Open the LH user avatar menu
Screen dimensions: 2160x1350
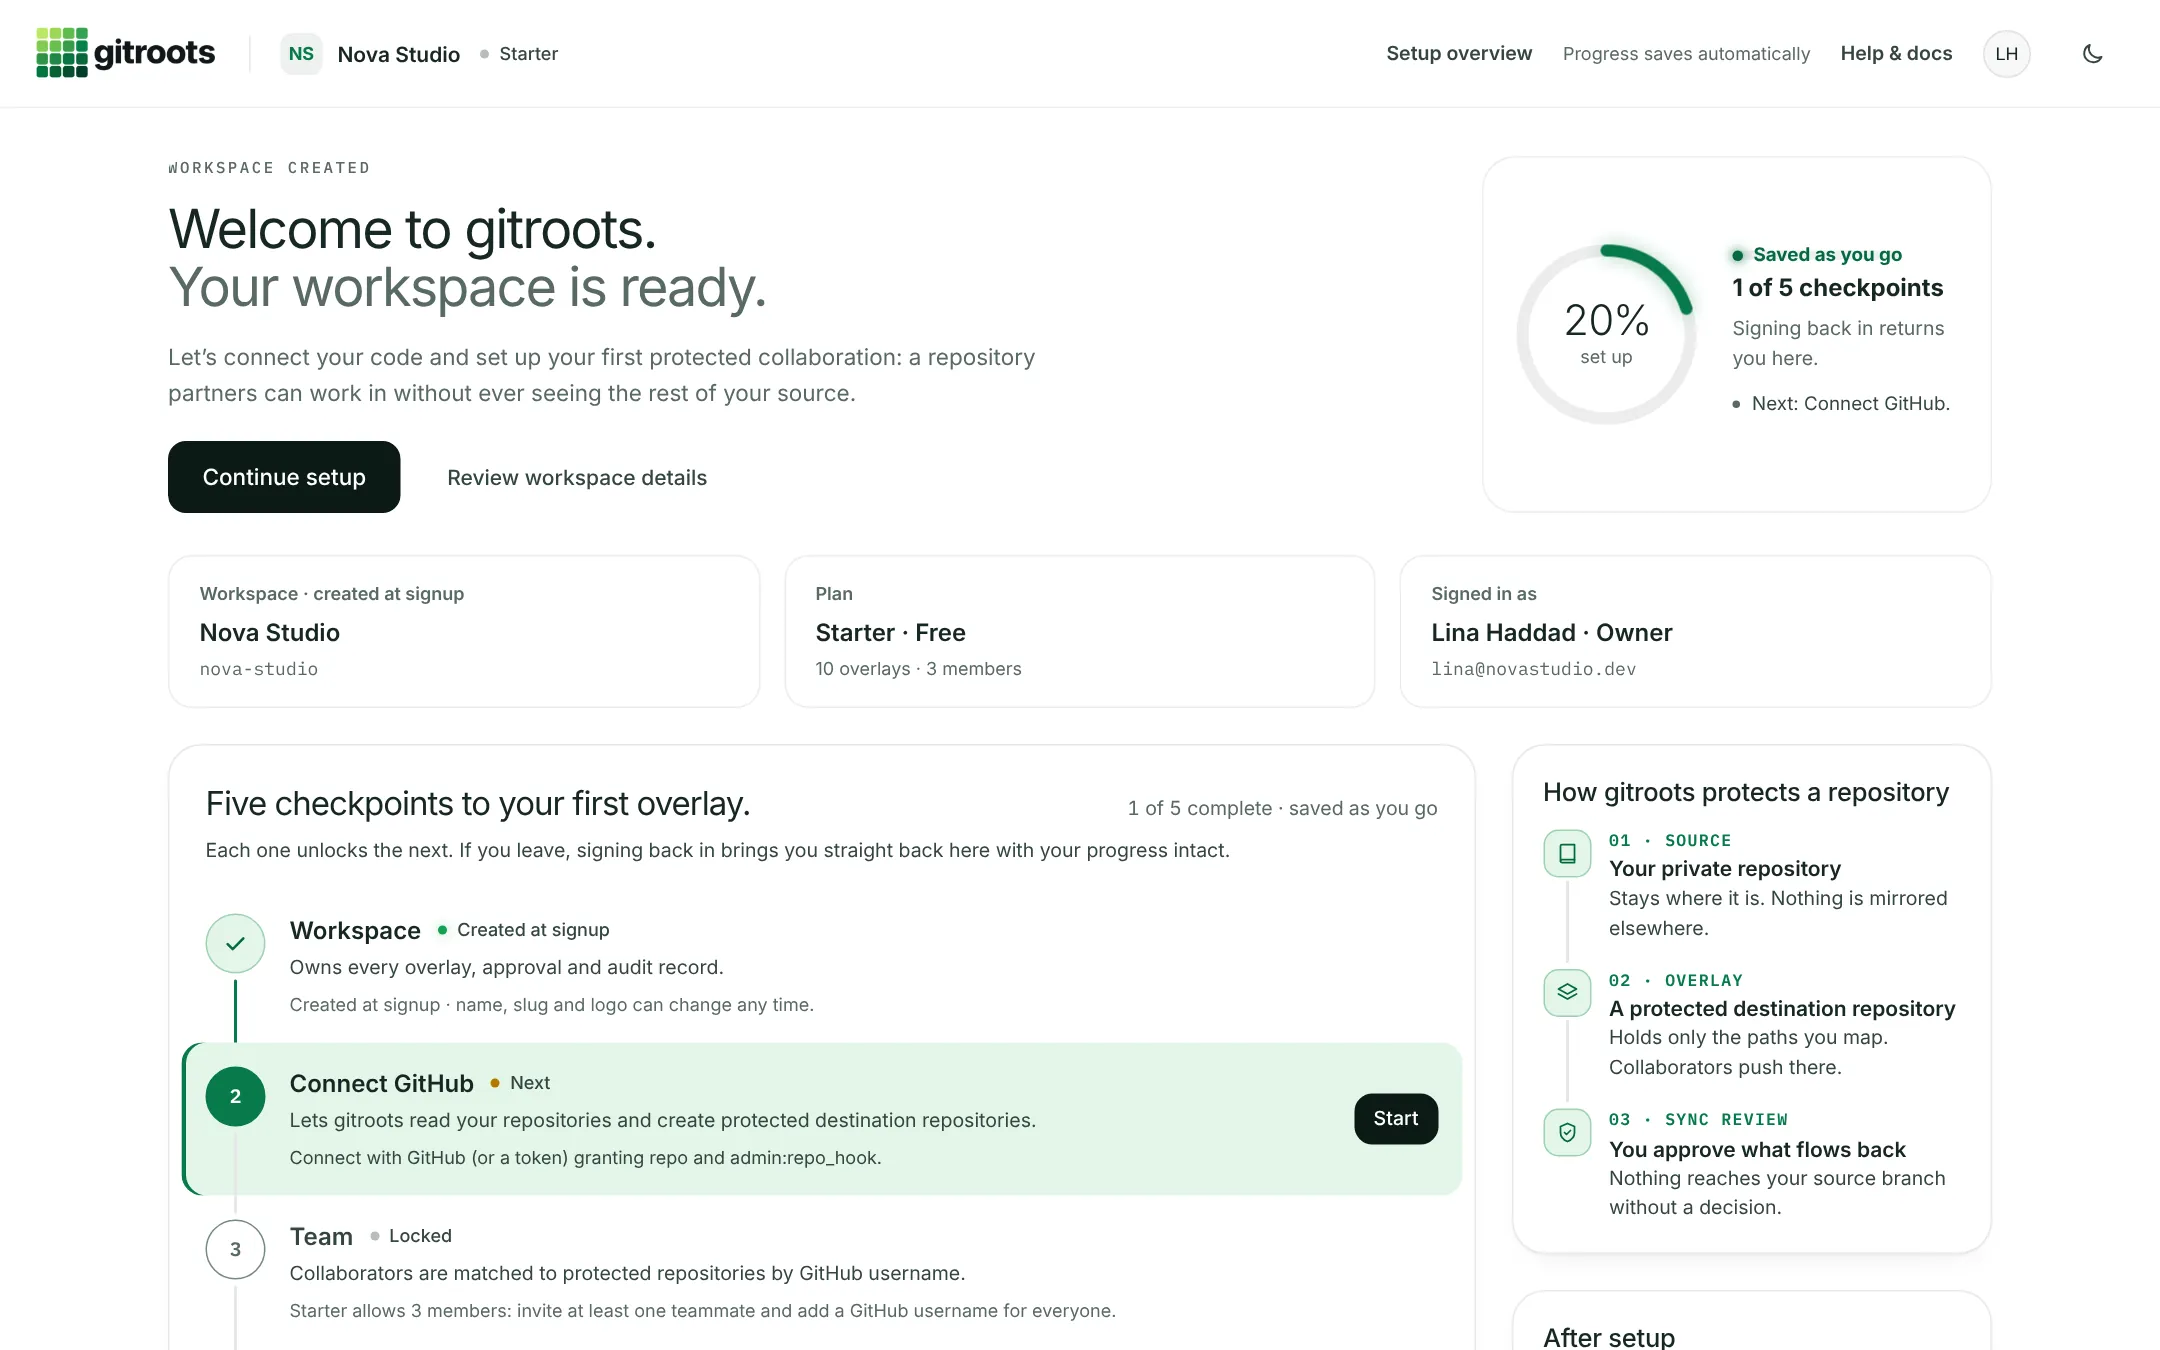point(2006,54)
